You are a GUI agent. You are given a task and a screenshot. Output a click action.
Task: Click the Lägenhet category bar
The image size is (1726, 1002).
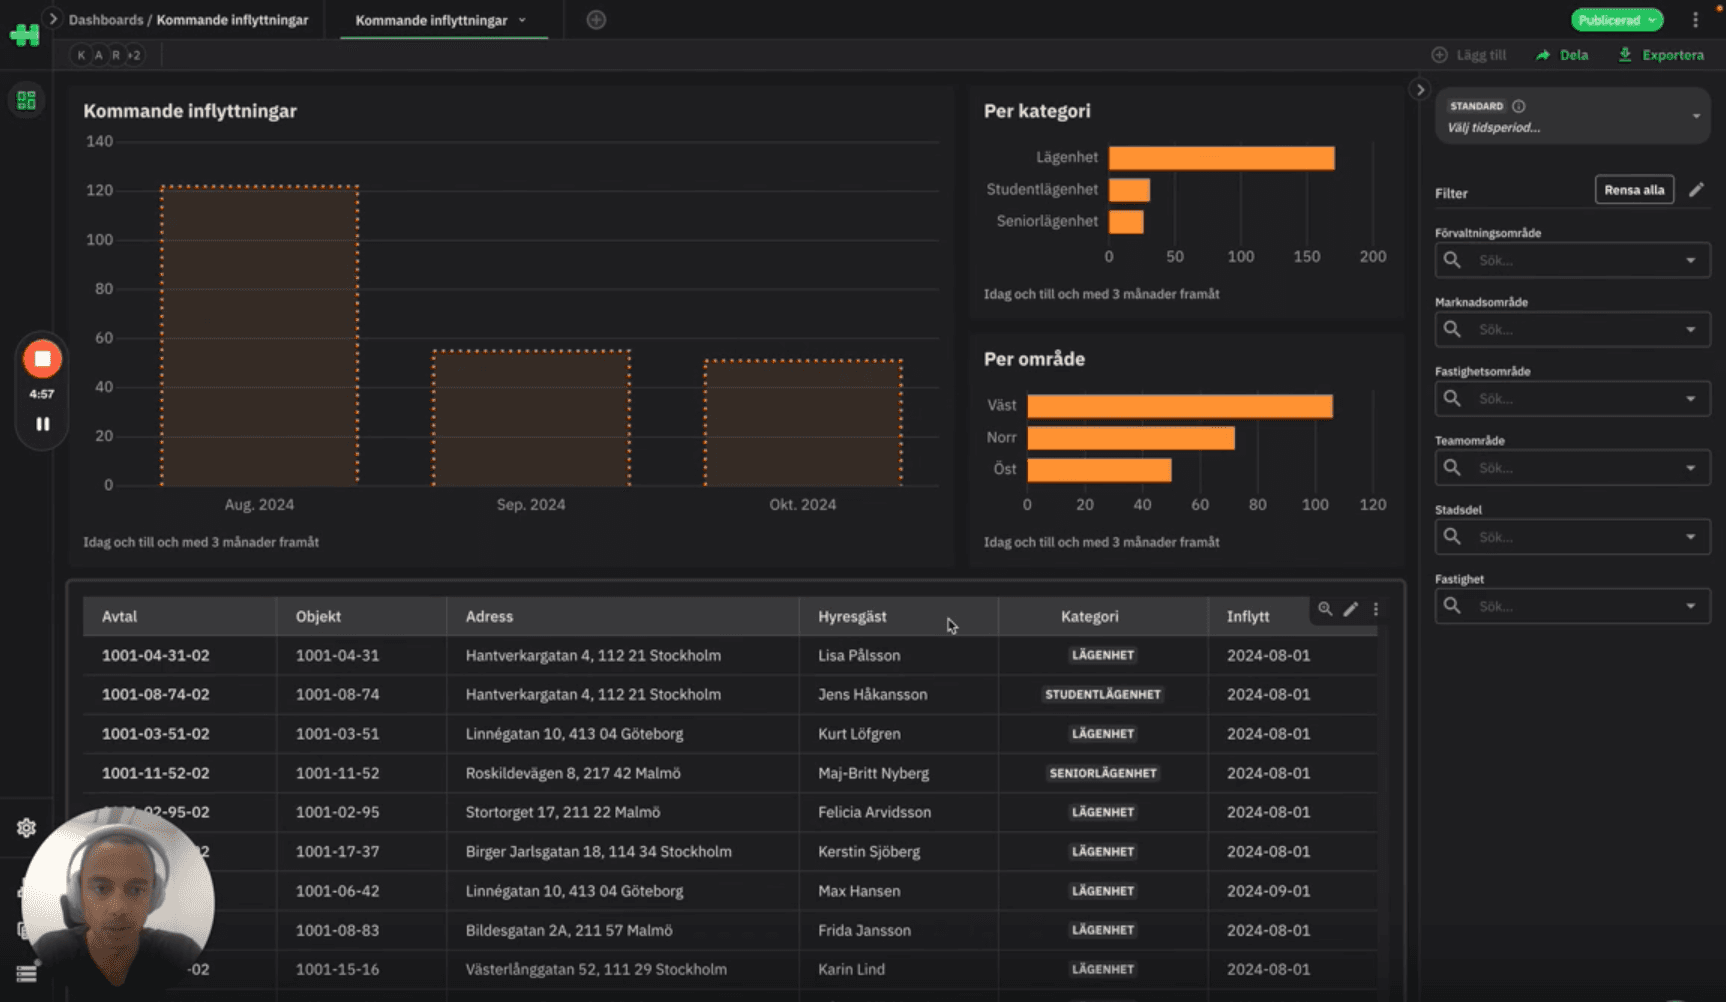click(1221, 158)
